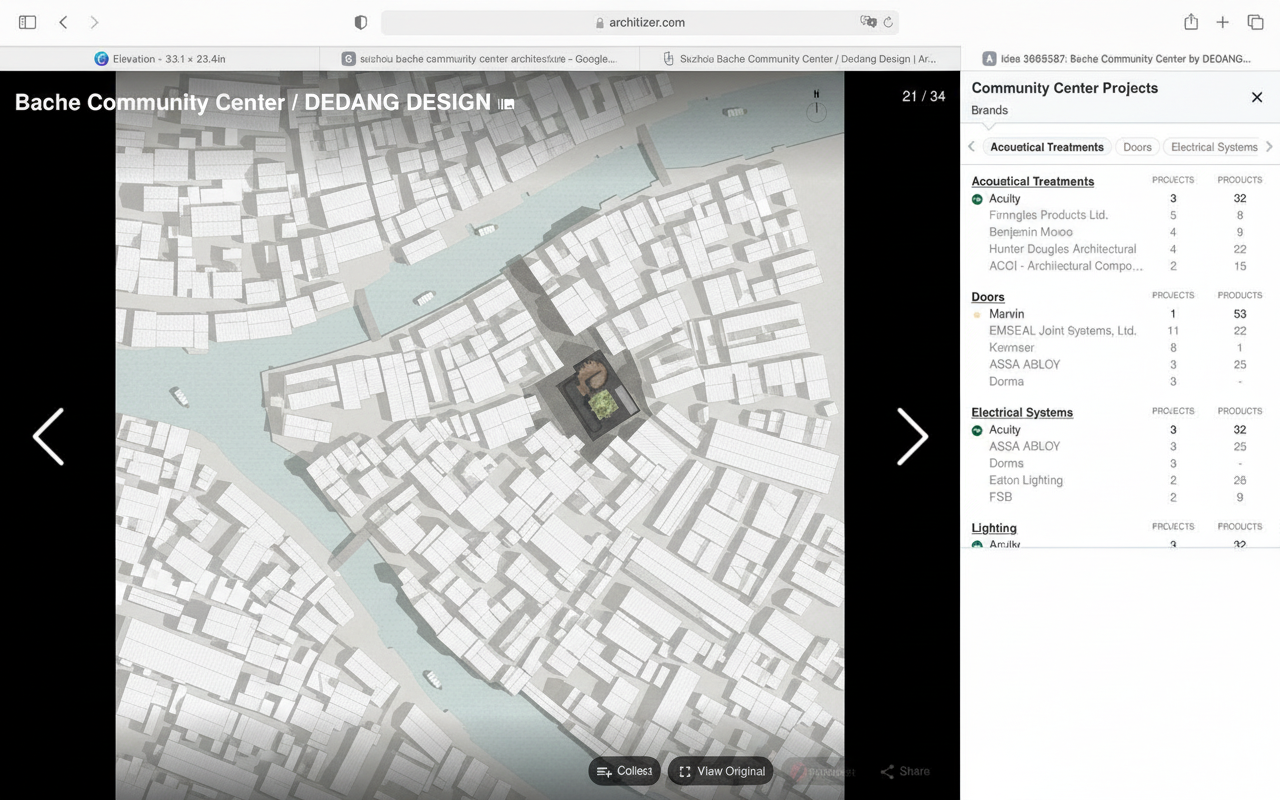1280x800 pixels.
Task: Switch to the Elevation browser tab
Action: click(160, 59)
